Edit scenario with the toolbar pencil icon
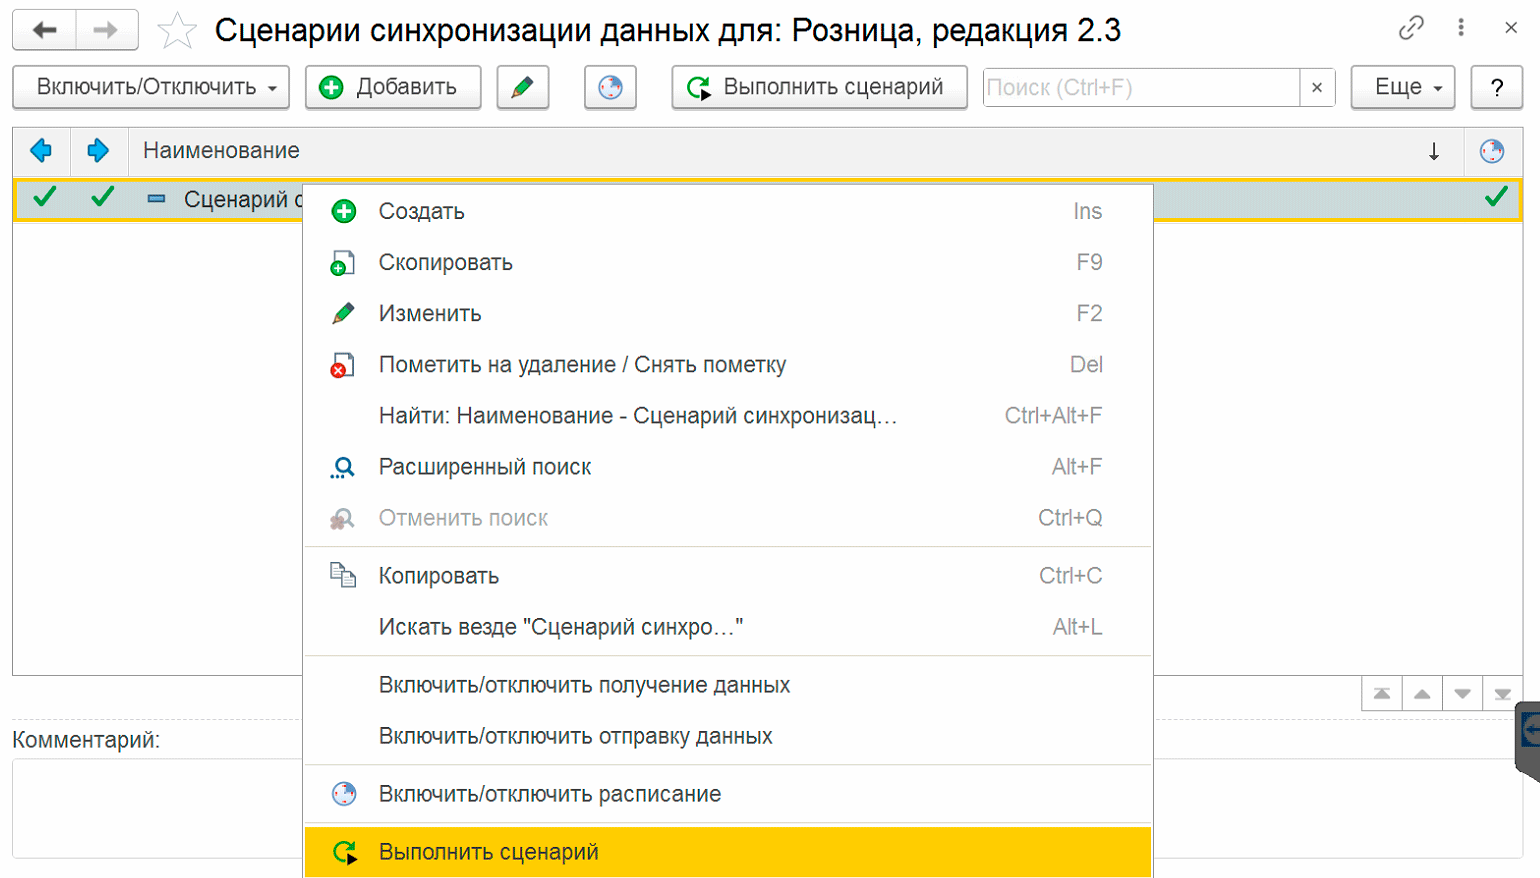Screen dimensions: 1540x878 click(522, 87)
